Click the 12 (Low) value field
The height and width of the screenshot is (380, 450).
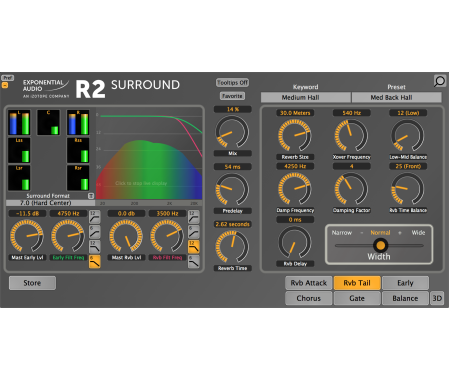[408, 113]
